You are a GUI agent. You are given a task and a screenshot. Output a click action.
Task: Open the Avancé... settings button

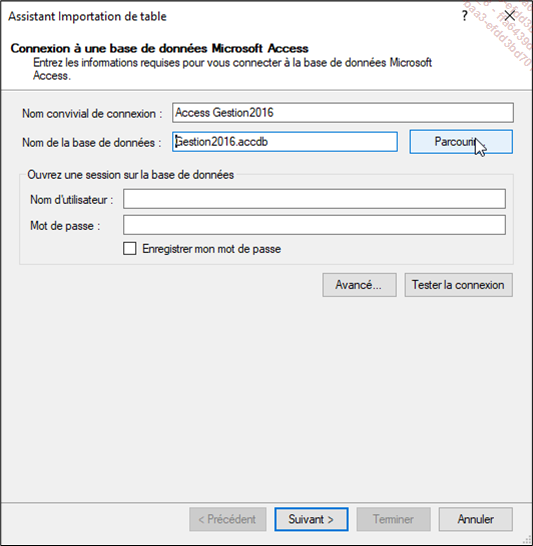[x=359, y=285]
